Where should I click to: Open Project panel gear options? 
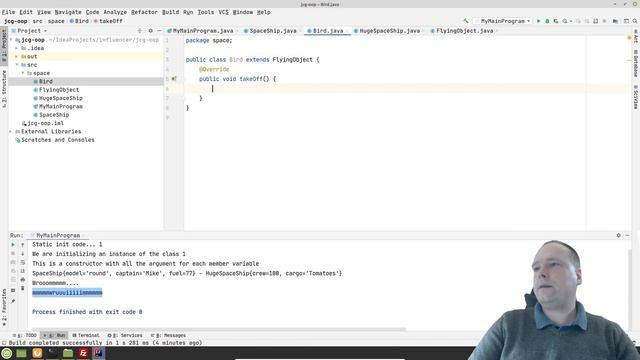[x=150, y=31]
